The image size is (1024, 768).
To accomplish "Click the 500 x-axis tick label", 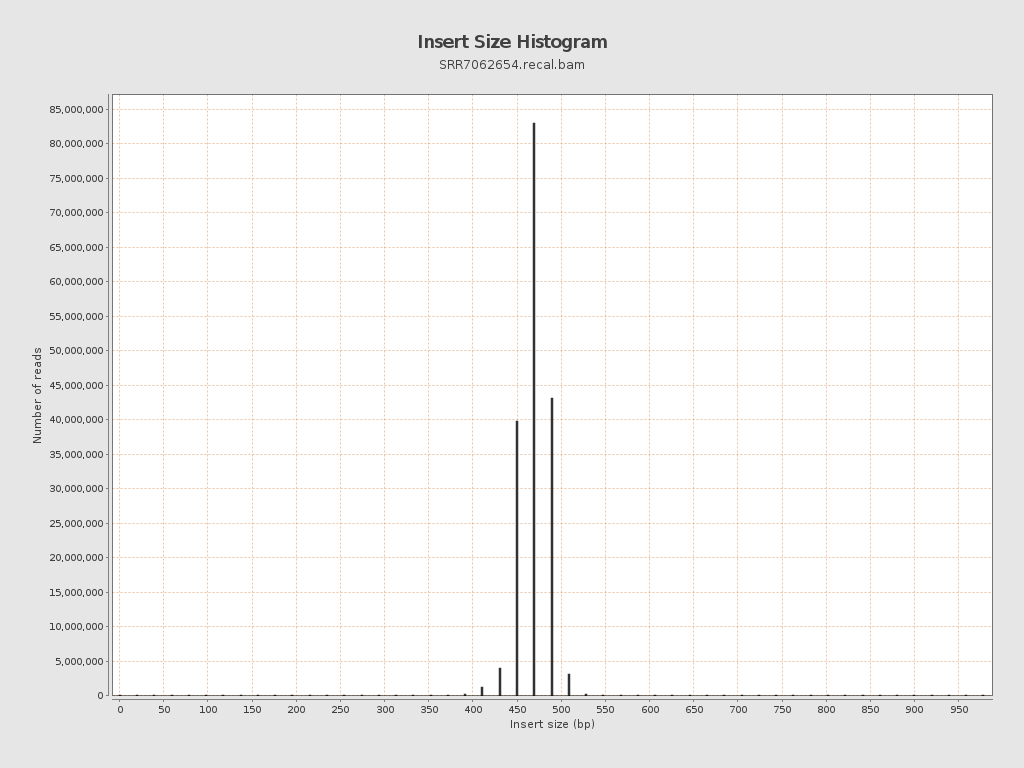I will pyautogui.click(x=561, y=709).
